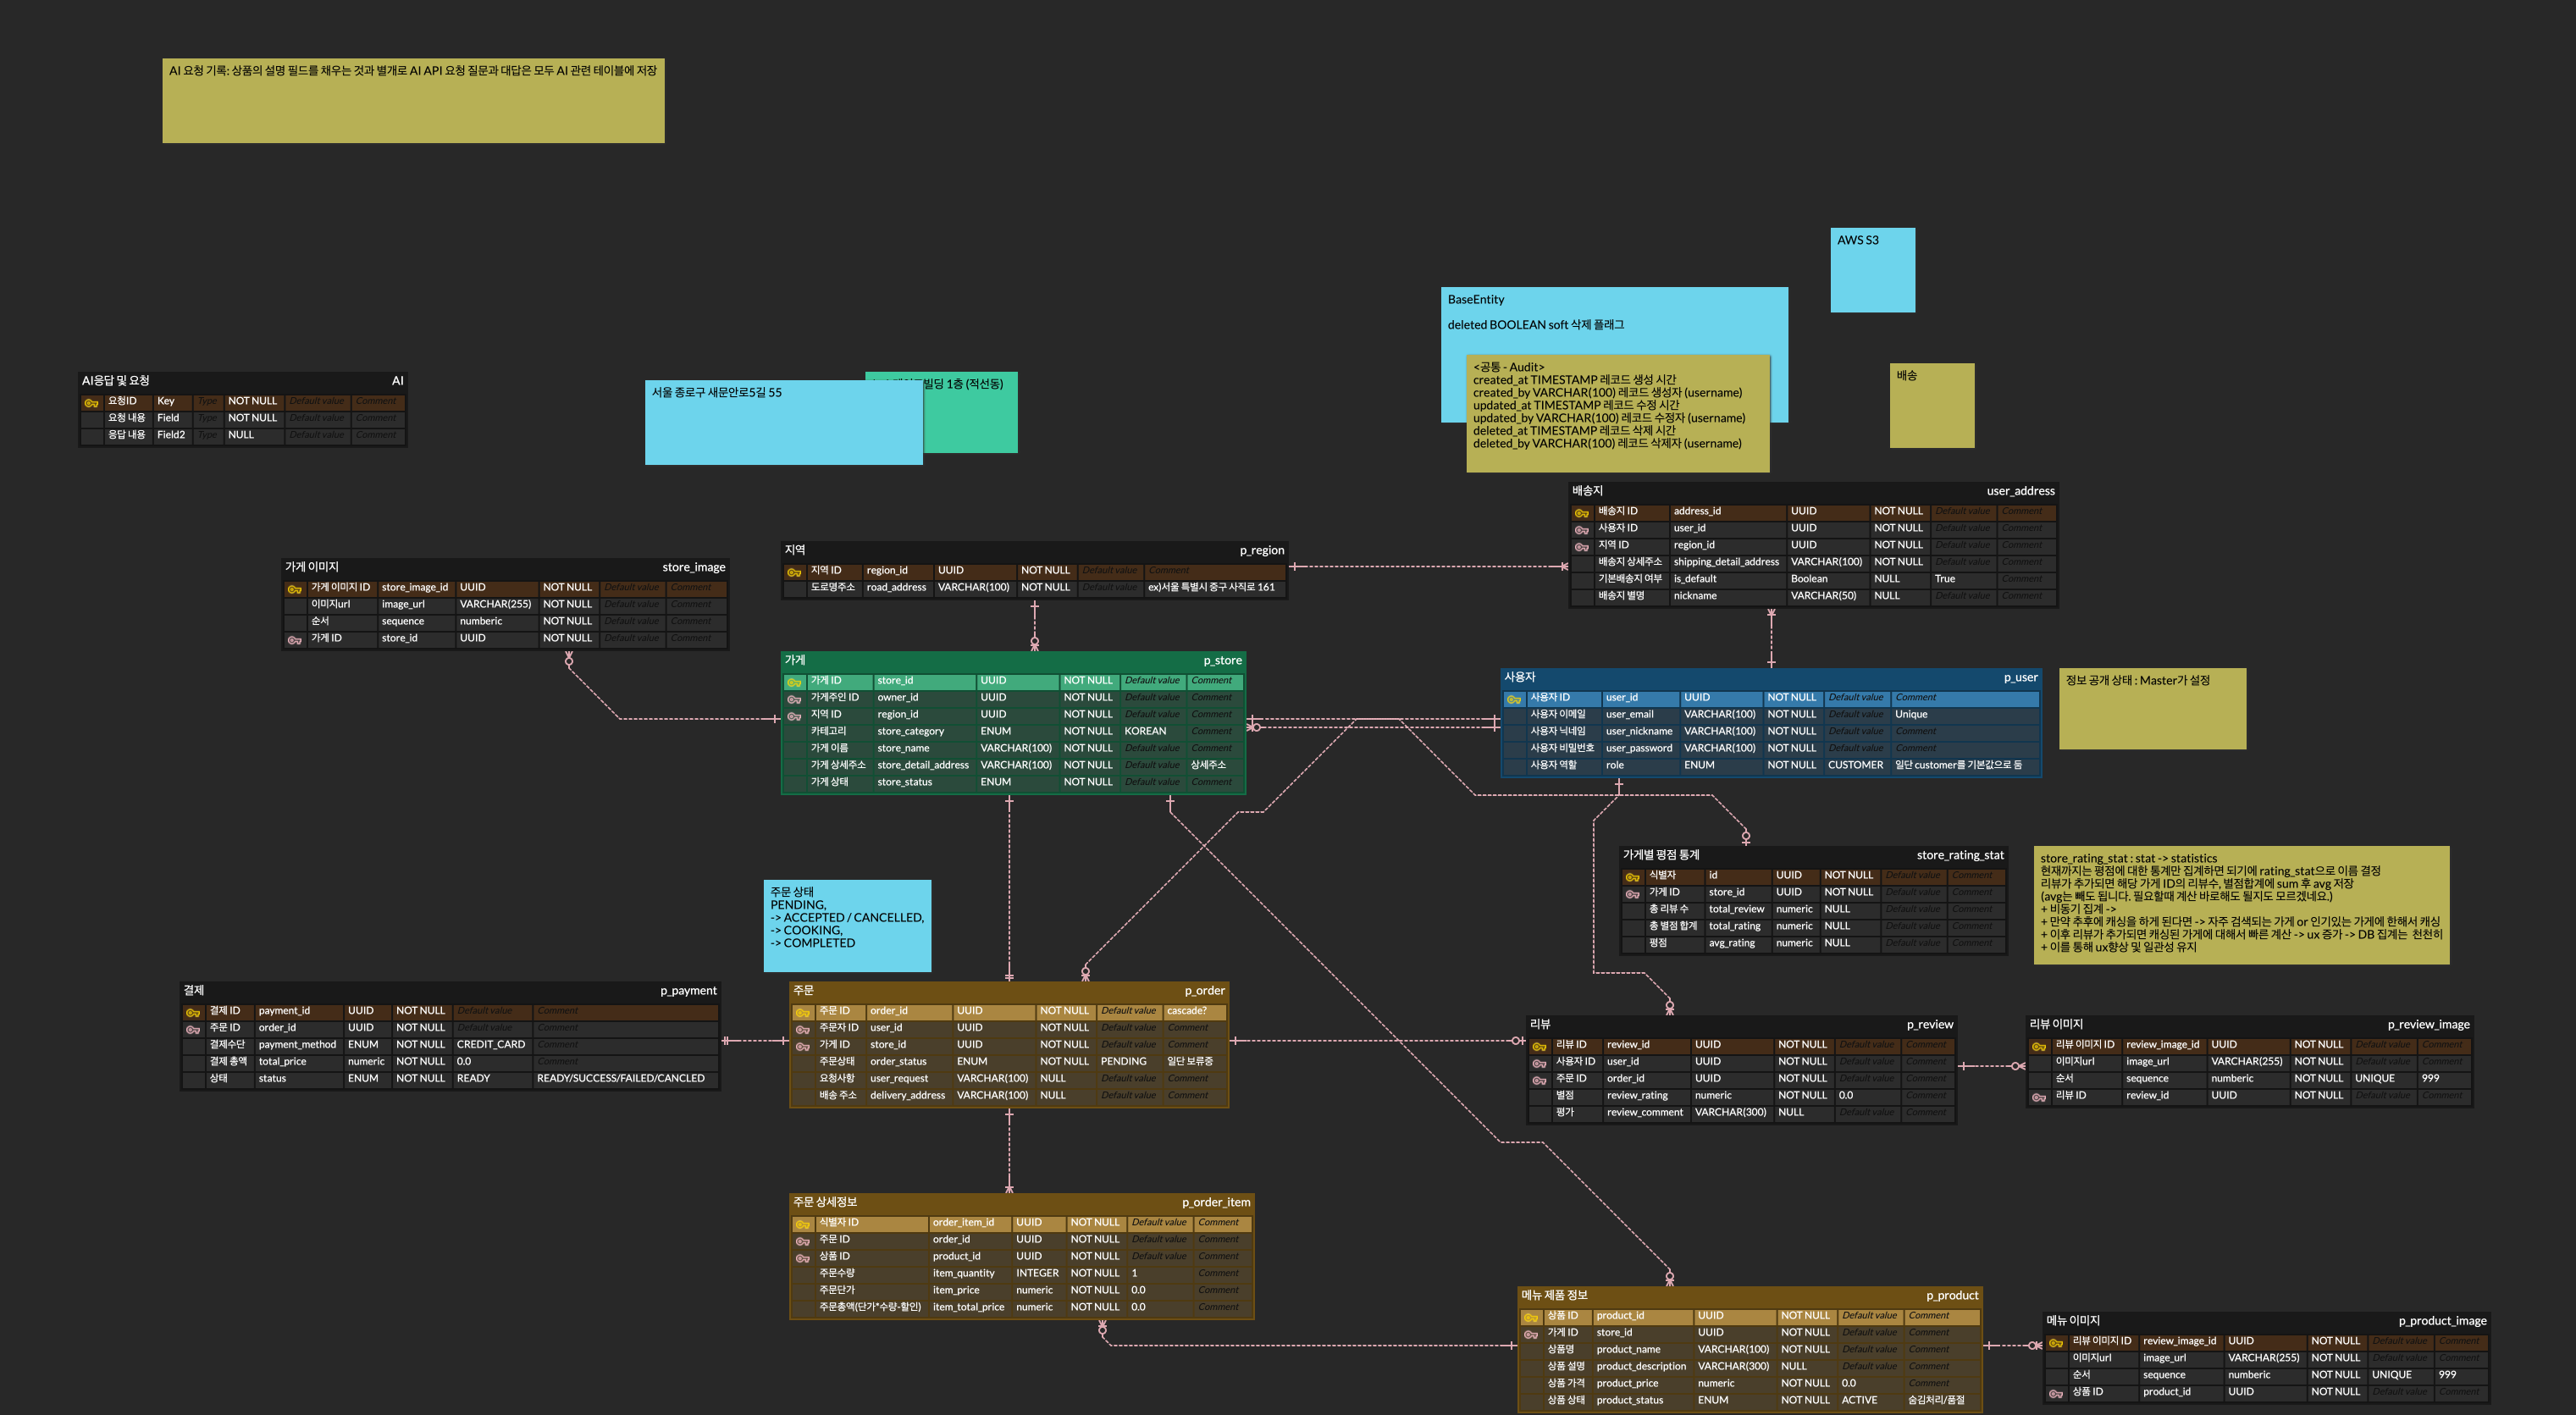Image resolution: width=2576 pixels, height=1415 pixels.
Task: Click the yellow key icon in the AI table
Action: [x=91, y=403]
